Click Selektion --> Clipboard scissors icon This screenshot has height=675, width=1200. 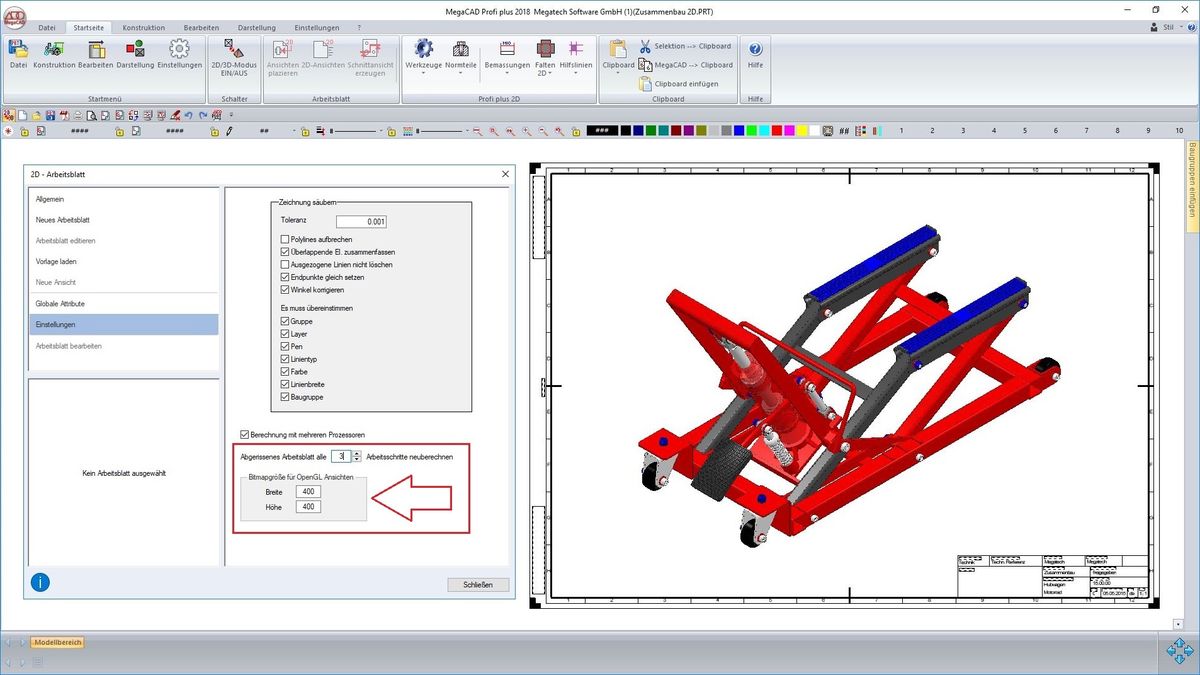646,46
